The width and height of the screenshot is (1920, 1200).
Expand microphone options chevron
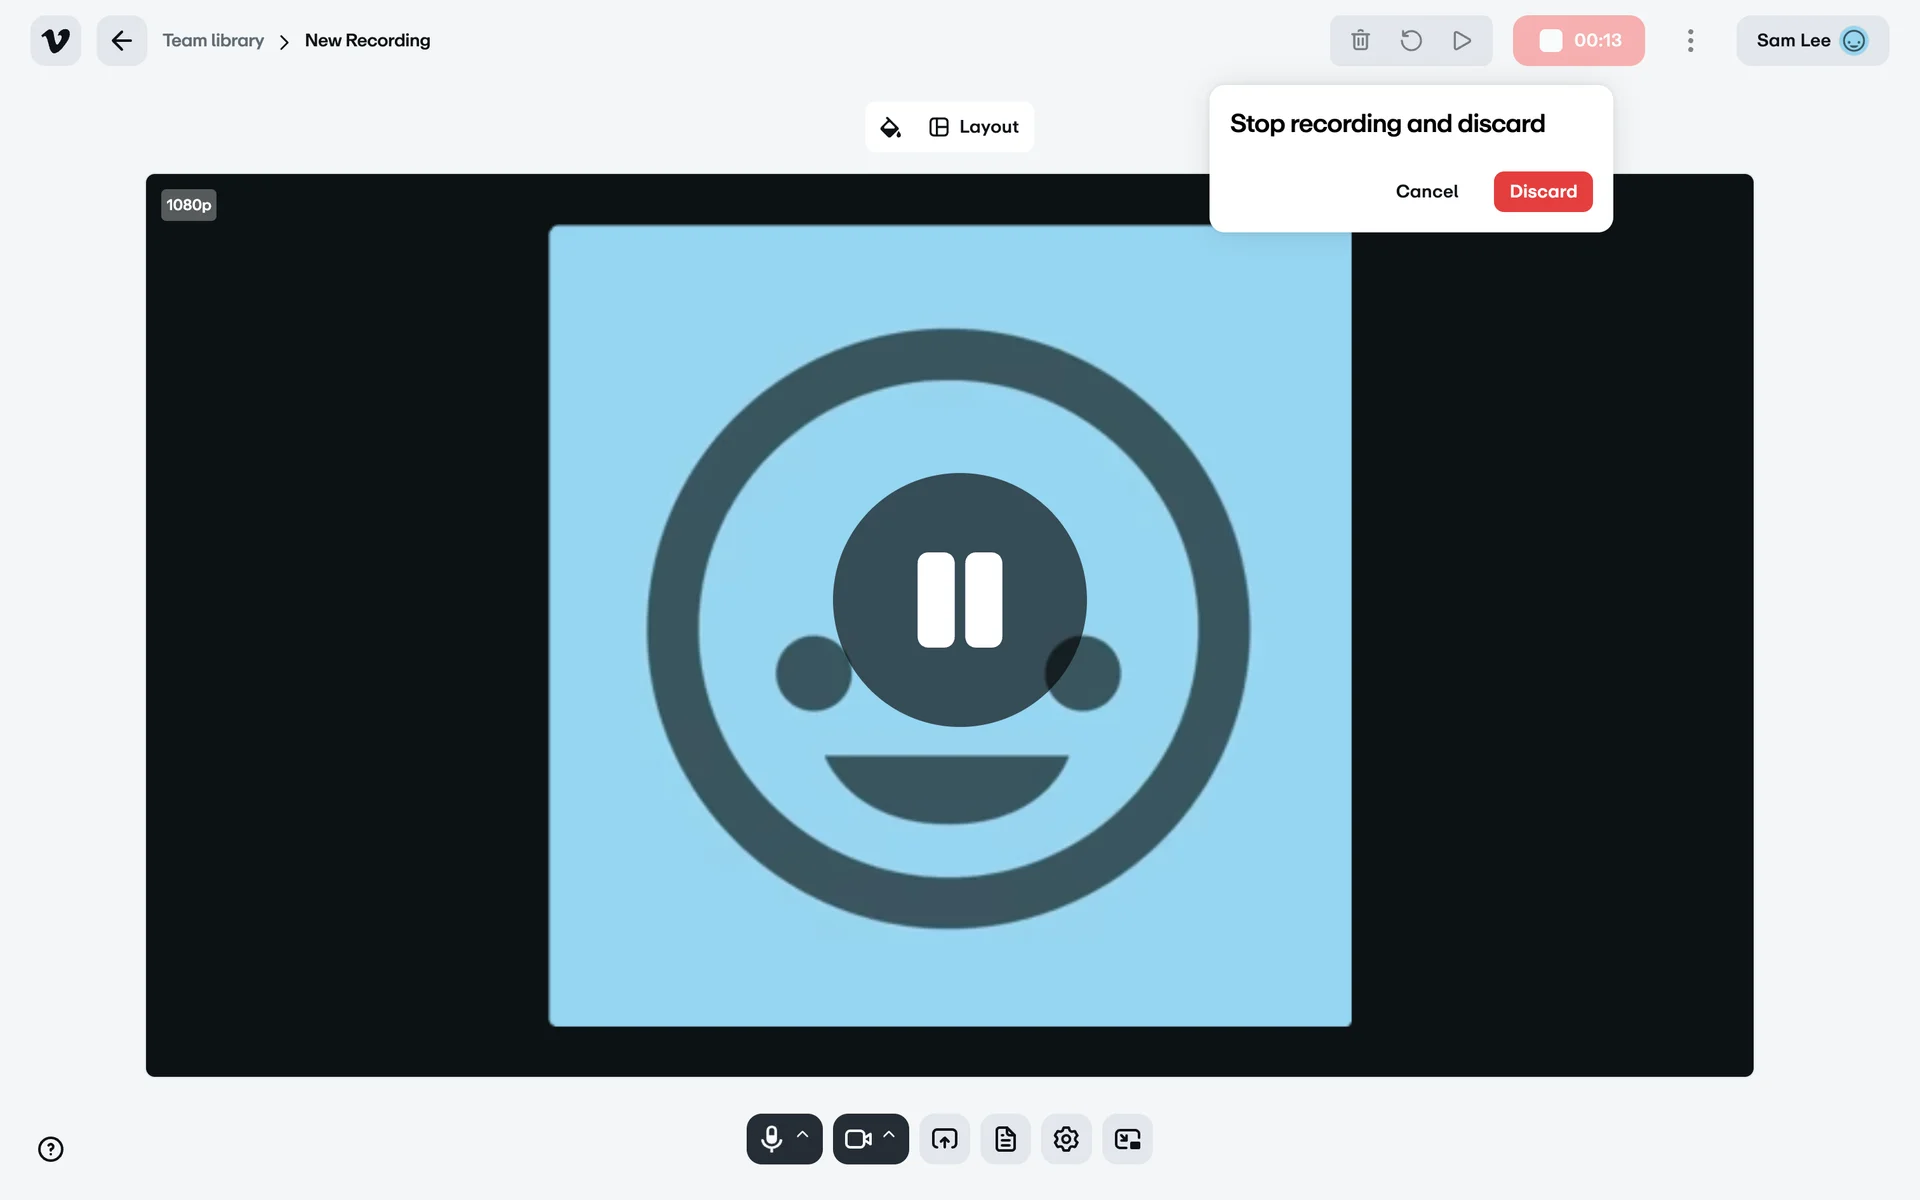803,1136
